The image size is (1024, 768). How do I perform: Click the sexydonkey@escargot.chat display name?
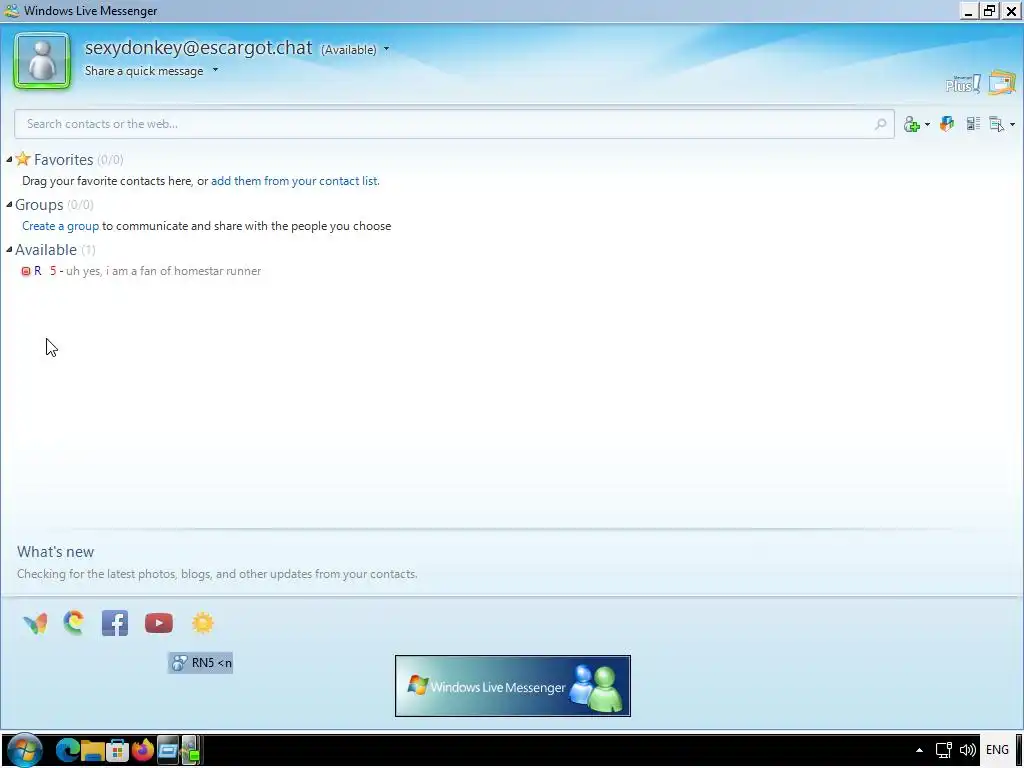point(199,48)
